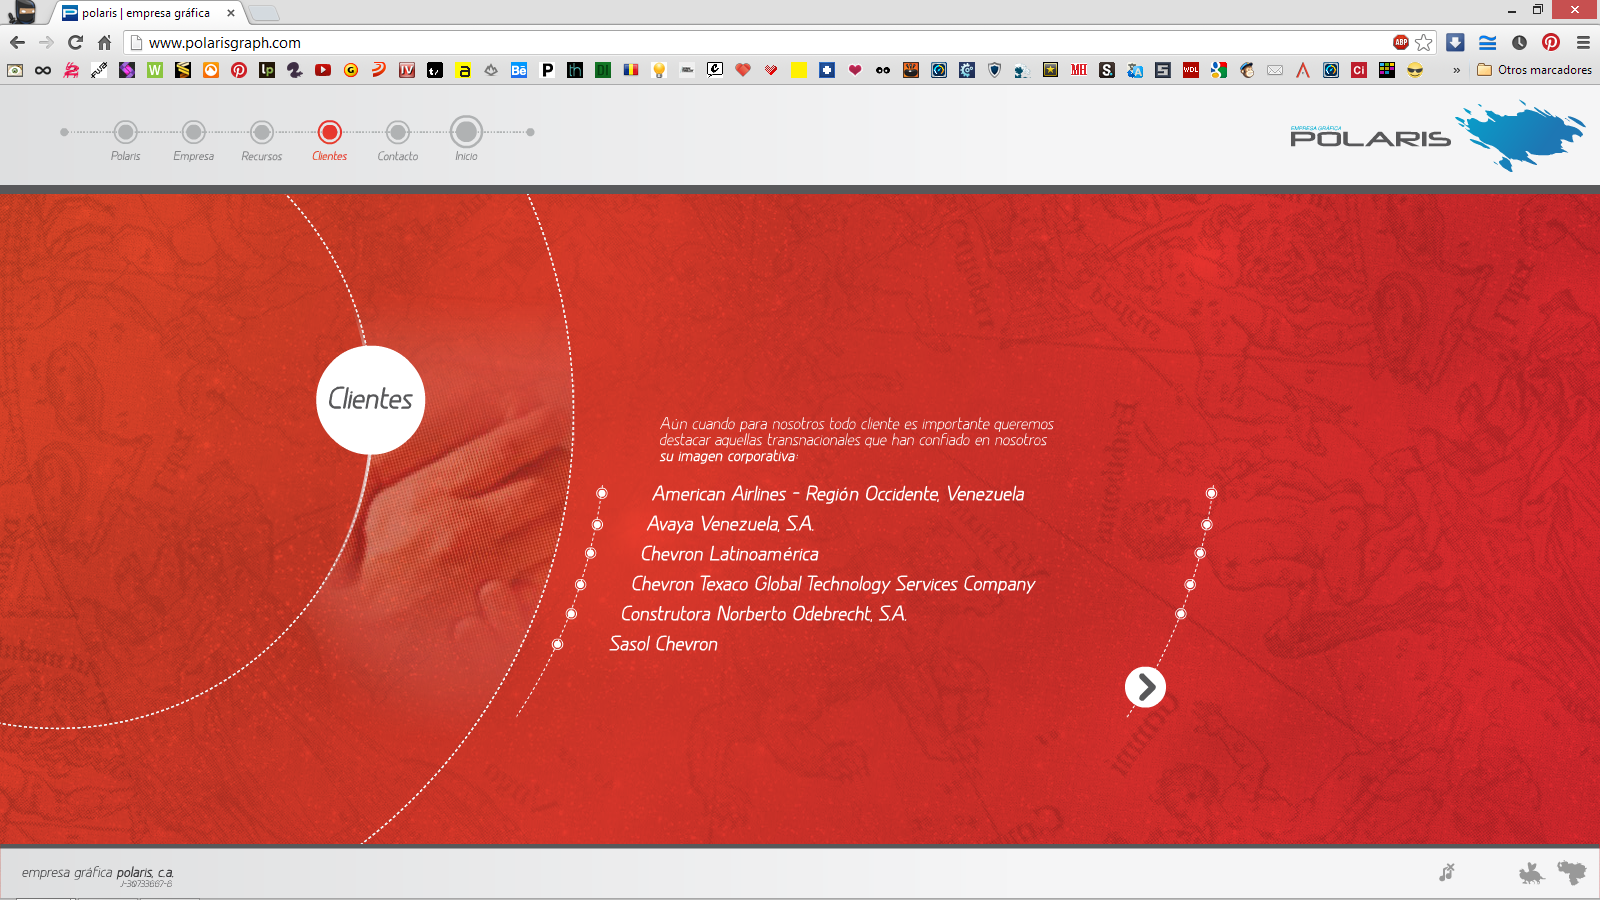Click 'Sasol Chevron' client entry
This screenshot has width=1600, height=900.
click(664, 644)
